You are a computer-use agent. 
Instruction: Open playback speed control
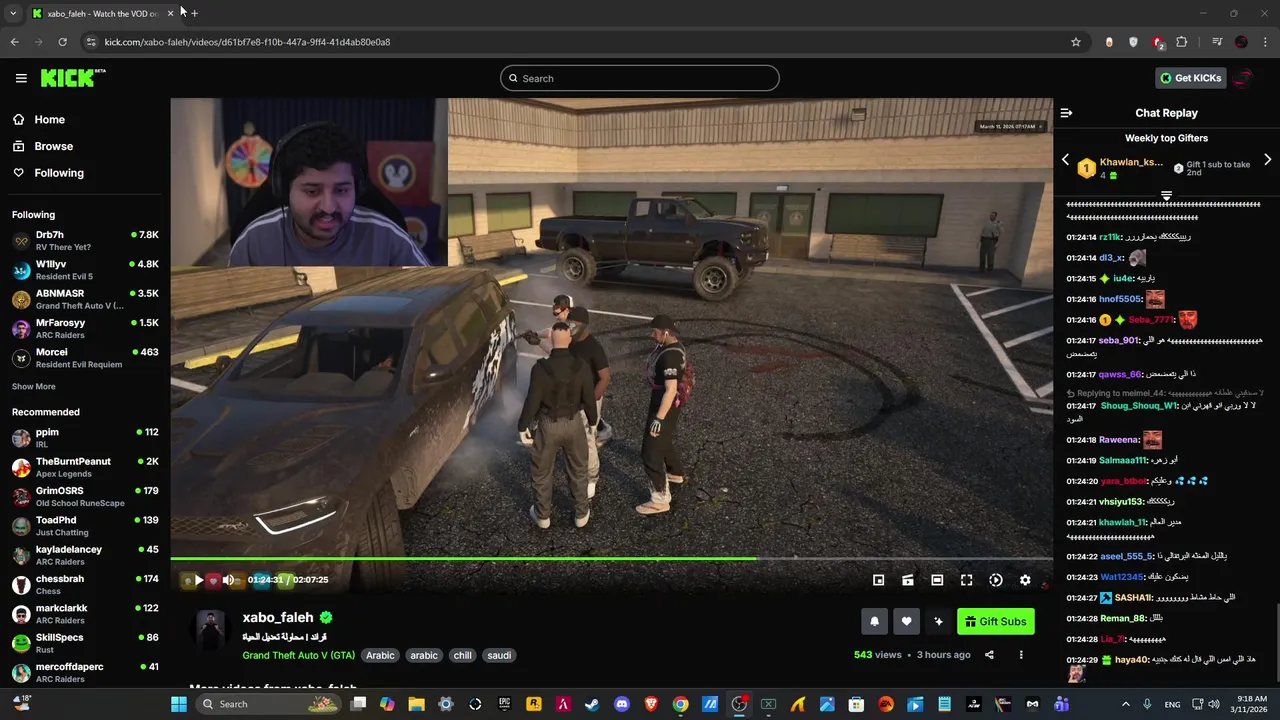(x=996, y=580)
